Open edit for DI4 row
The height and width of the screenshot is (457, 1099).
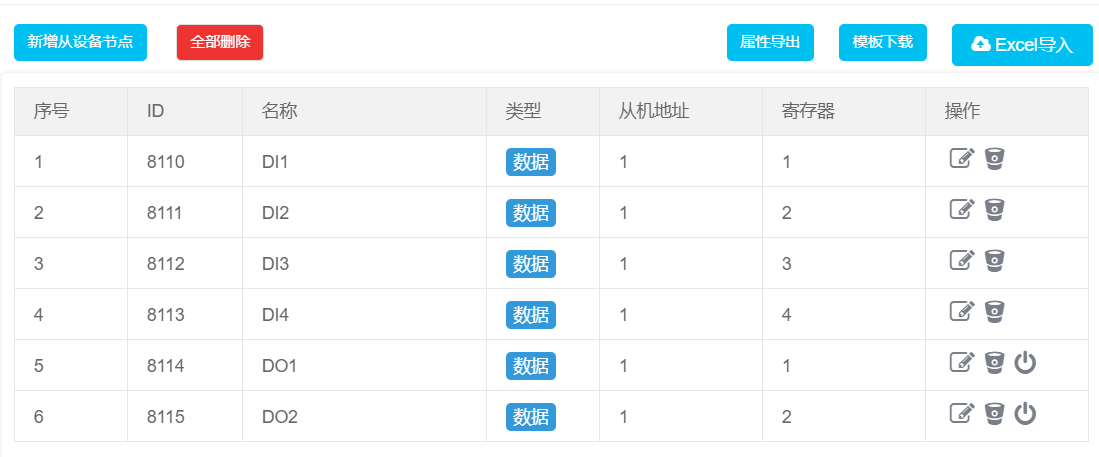pos(961,311)
